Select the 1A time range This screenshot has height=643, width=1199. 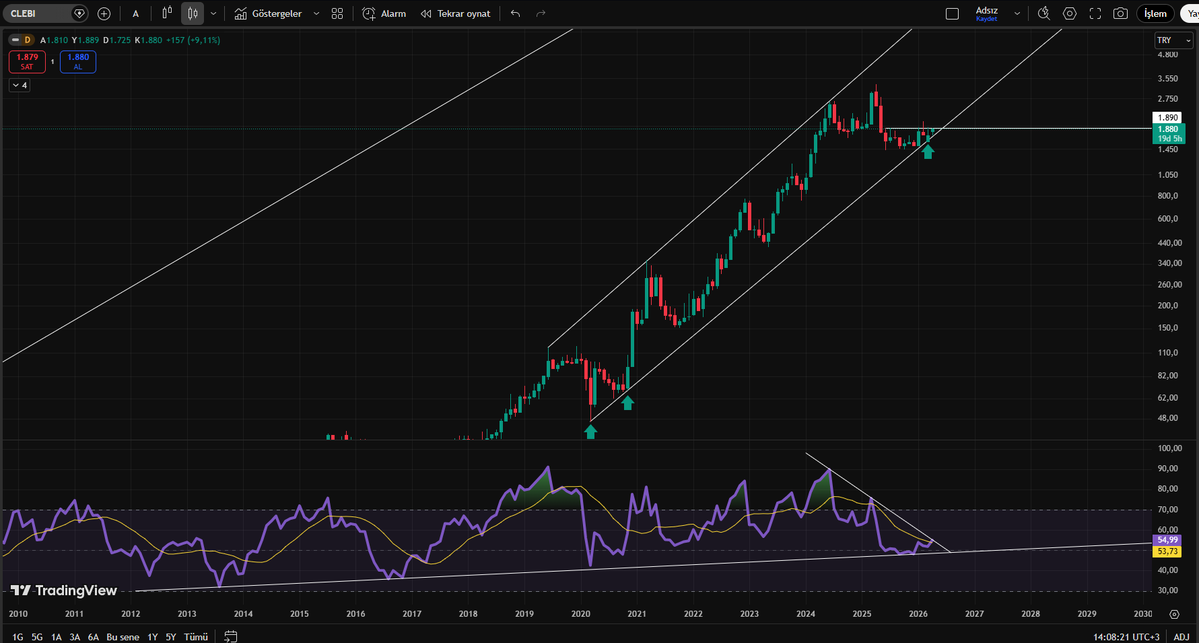coord(56,636)
